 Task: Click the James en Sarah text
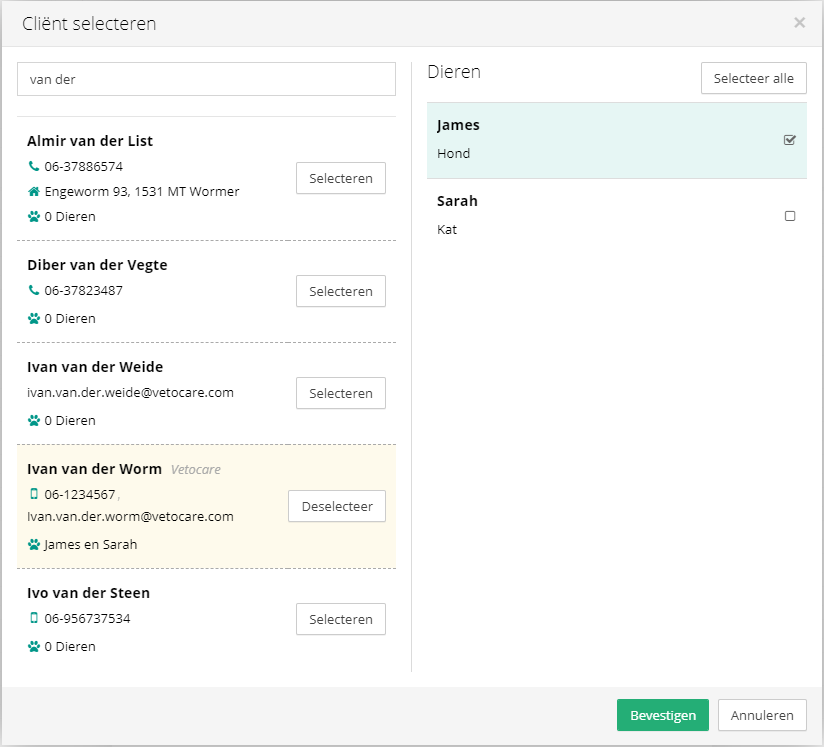(x=90, y=545)
